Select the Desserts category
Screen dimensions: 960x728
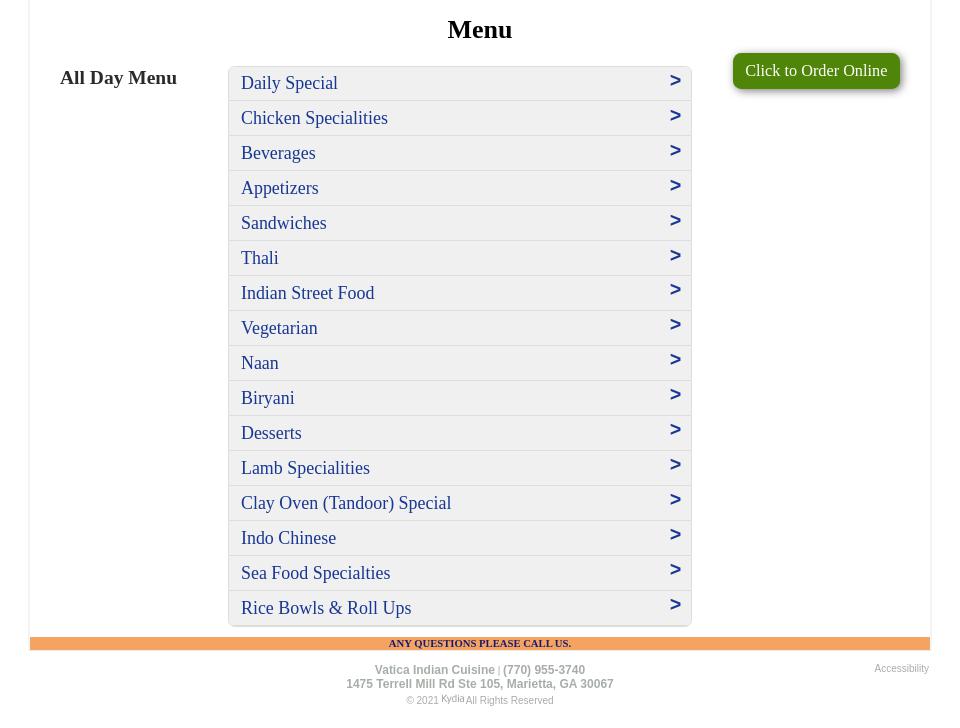pos(271,433)
